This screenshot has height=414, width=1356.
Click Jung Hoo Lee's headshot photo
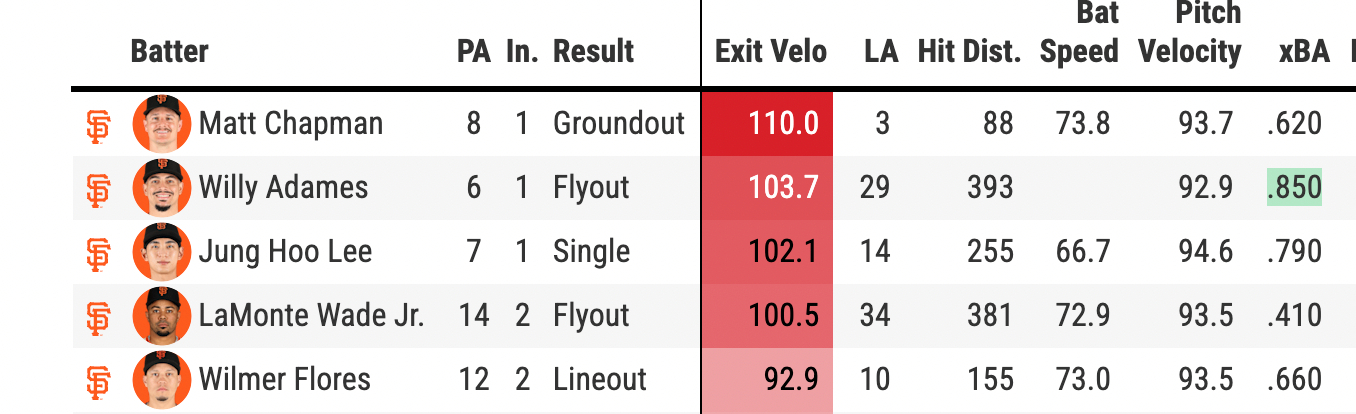[x=161, y=252]
